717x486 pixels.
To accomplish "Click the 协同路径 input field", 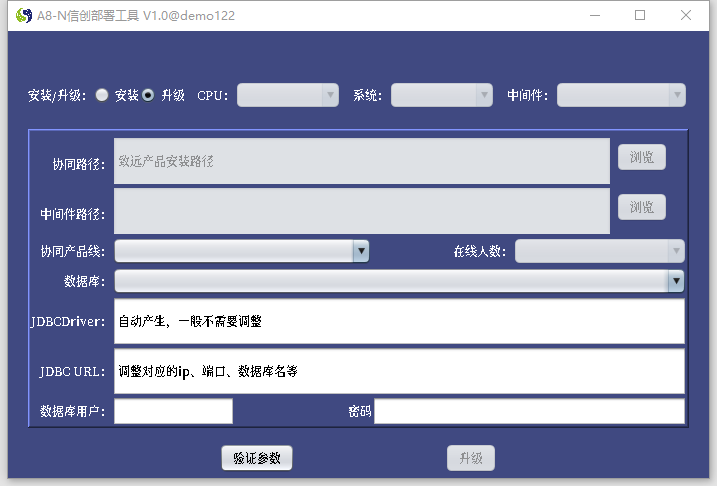I will (x=362, y=161).
